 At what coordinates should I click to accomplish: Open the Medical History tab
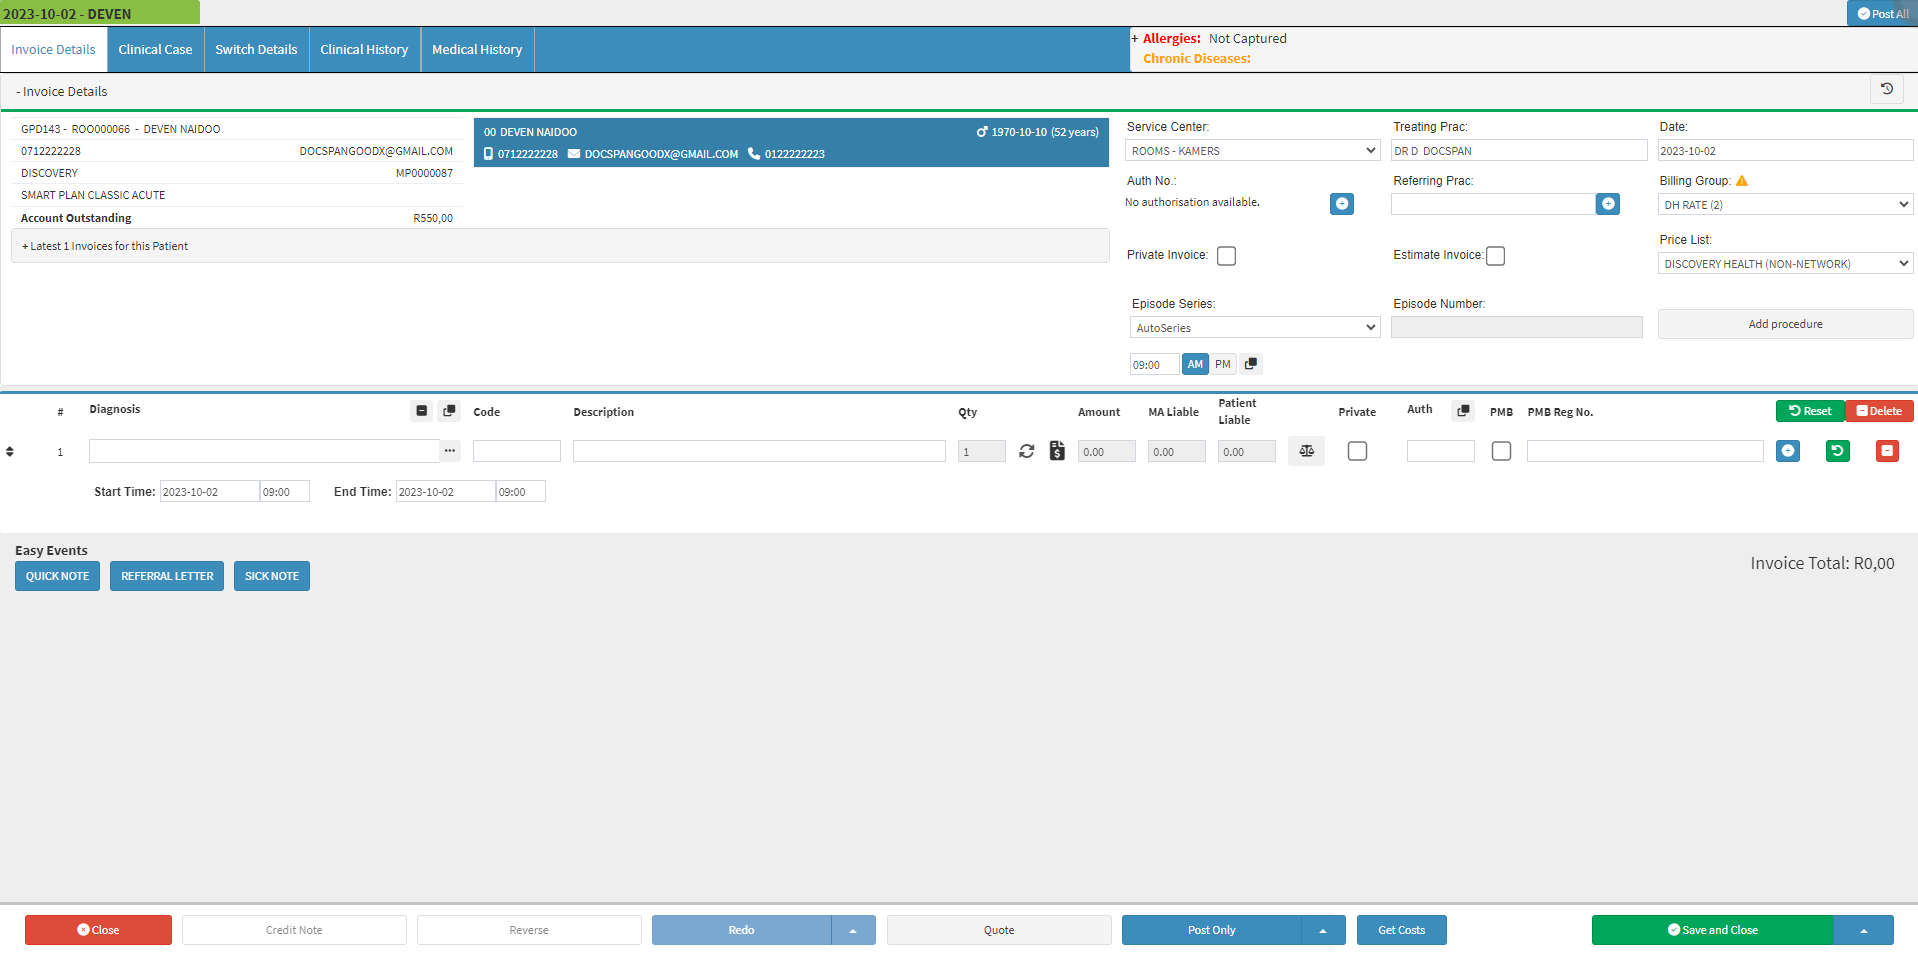pos(477,50)
